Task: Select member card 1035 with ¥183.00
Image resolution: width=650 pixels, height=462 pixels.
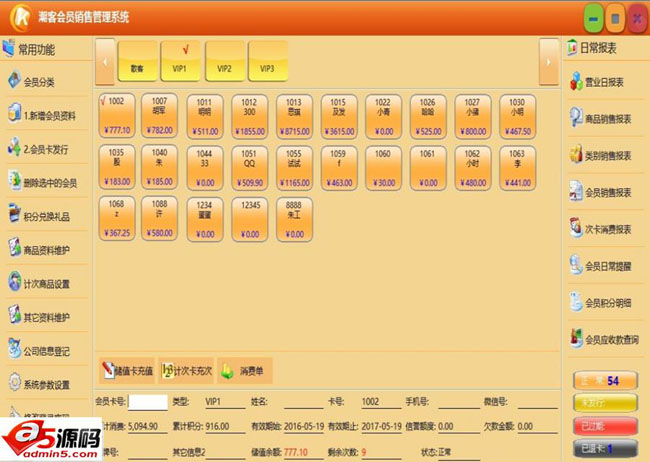Action: (117, 167)
